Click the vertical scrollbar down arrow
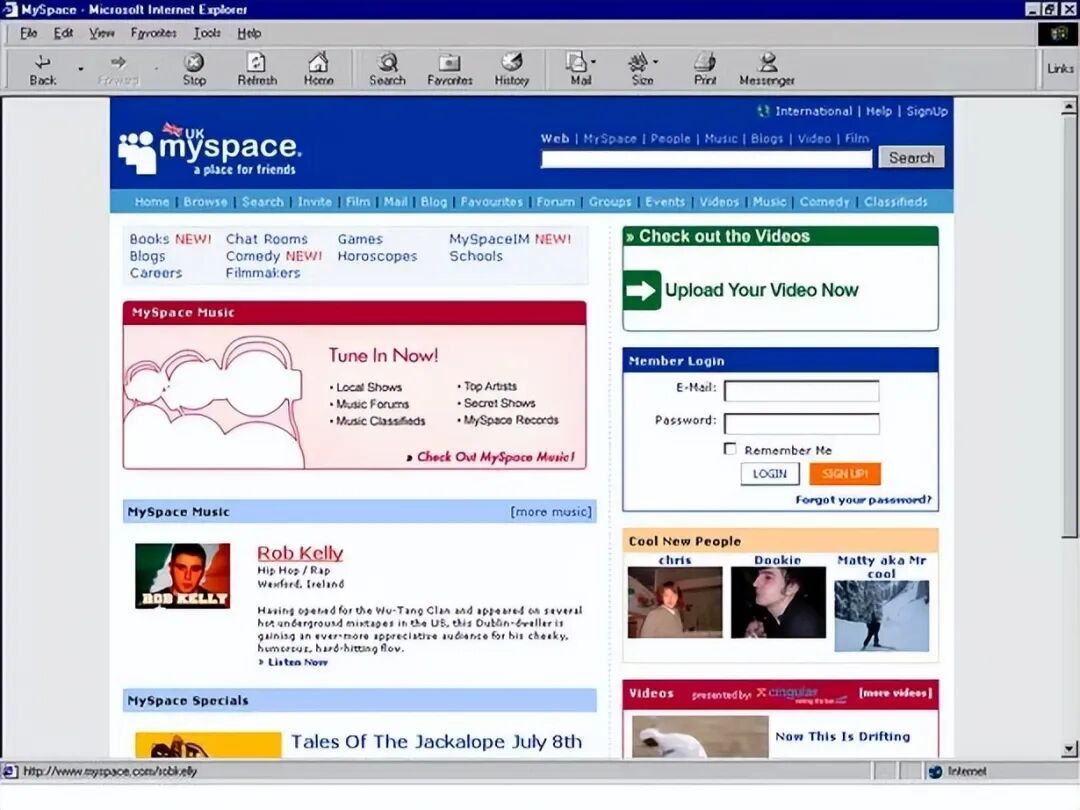This screenshot has width=1080, height=810. click(1069, 749)
